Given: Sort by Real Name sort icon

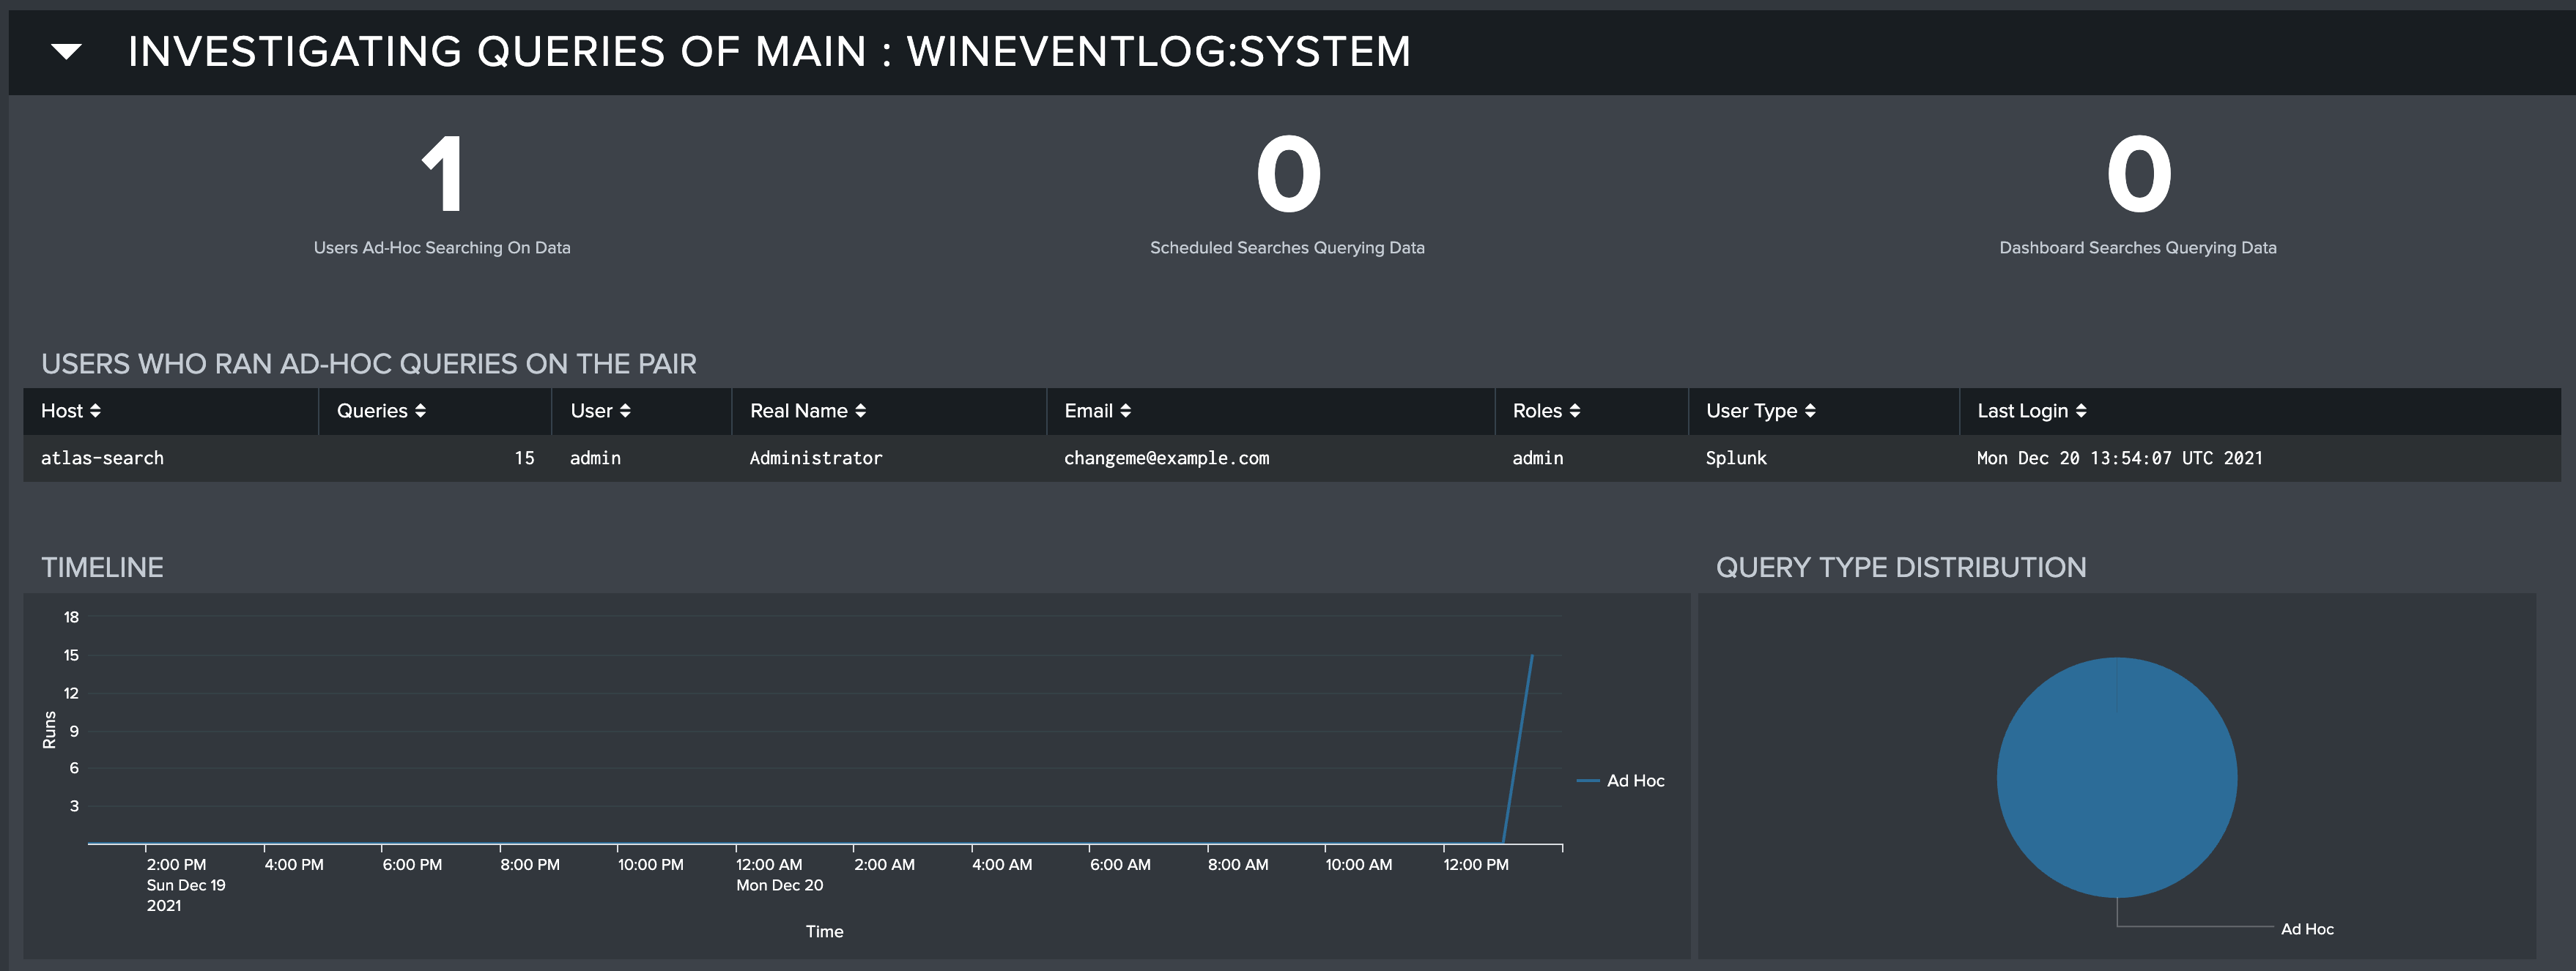Looking at the screenshot, I should click(x=860, y=411).
